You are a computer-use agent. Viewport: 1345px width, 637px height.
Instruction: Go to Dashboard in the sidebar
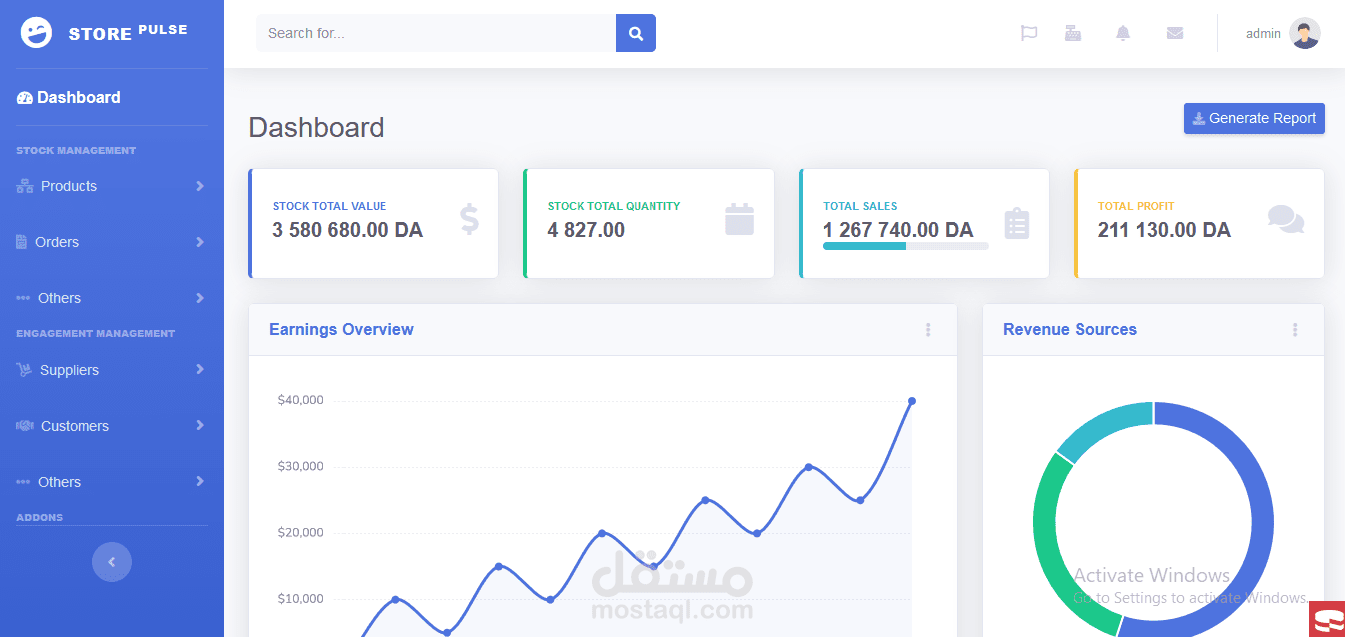pyautogui.click(x=112, y=97)
